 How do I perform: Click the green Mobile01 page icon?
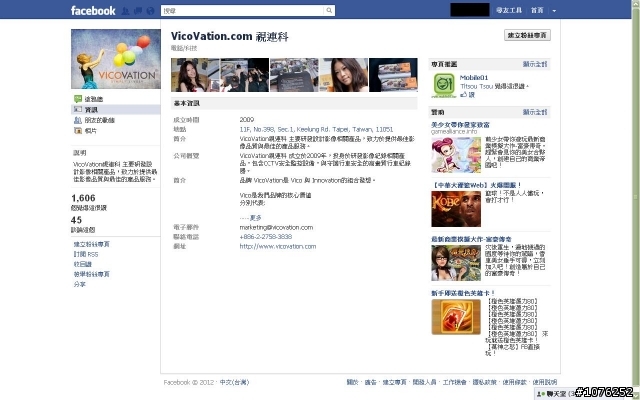click(x=444, y=85)
